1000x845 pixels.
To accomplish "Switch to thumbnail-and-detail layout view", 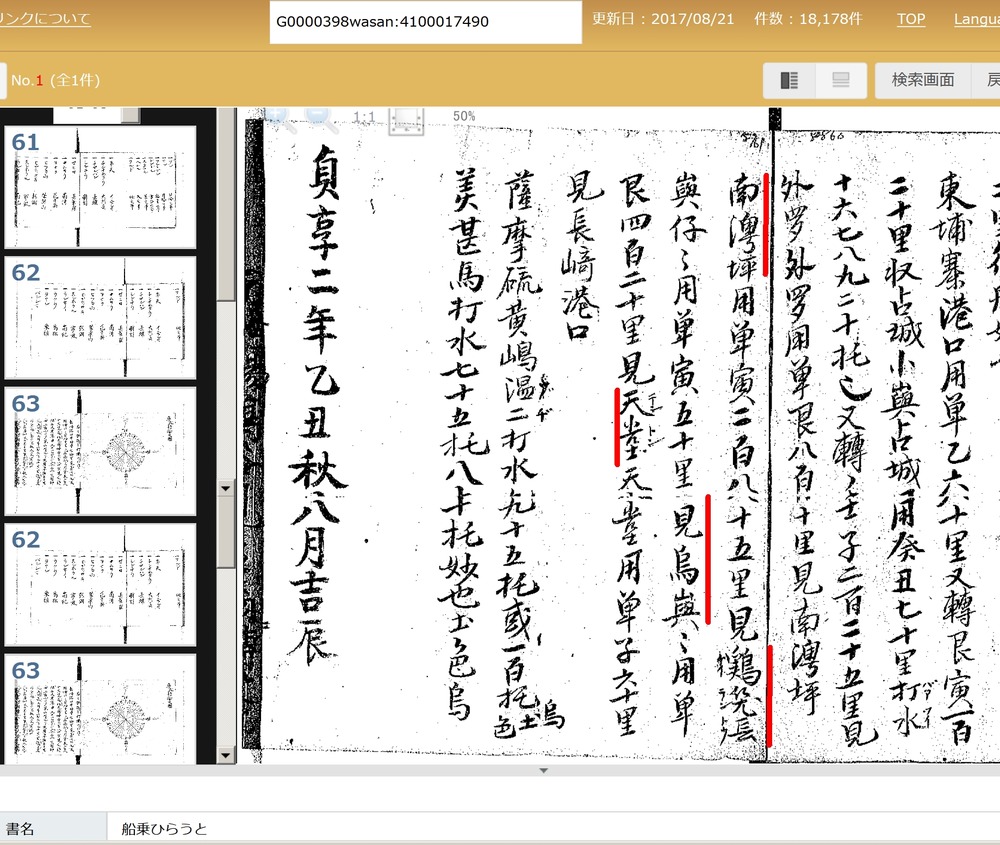I will [789, 80].
